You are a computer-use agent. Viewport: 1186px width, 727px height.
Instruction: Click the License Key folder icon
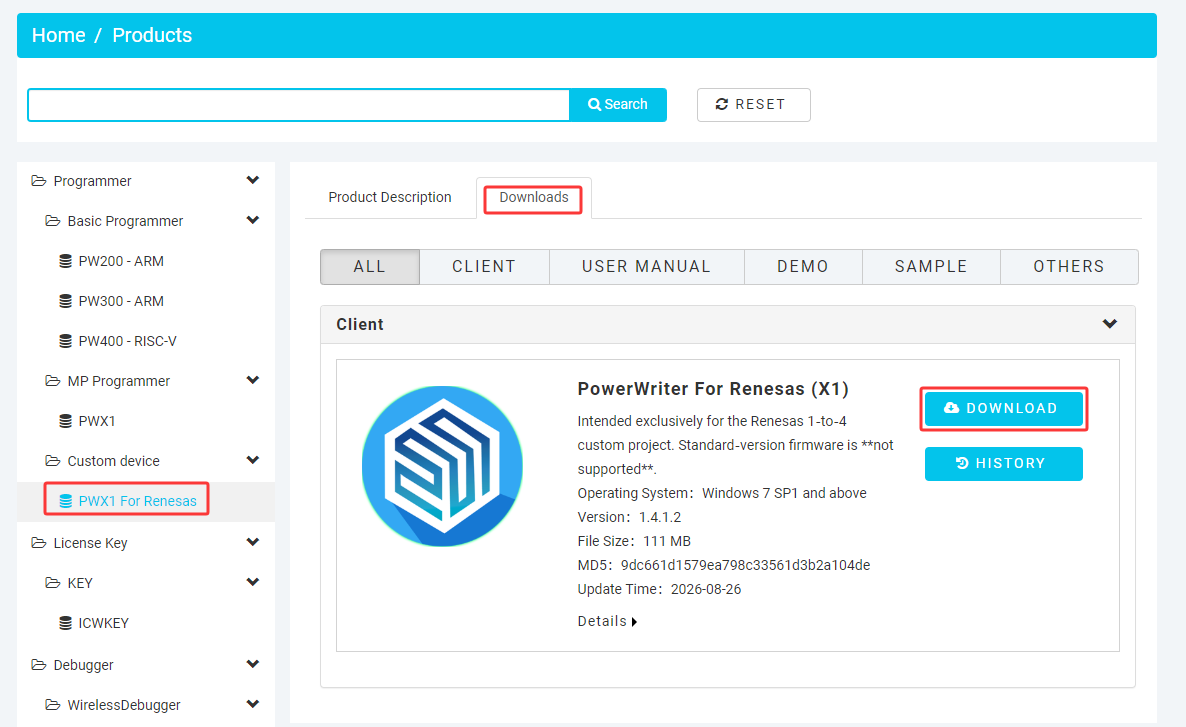point(39,542)
